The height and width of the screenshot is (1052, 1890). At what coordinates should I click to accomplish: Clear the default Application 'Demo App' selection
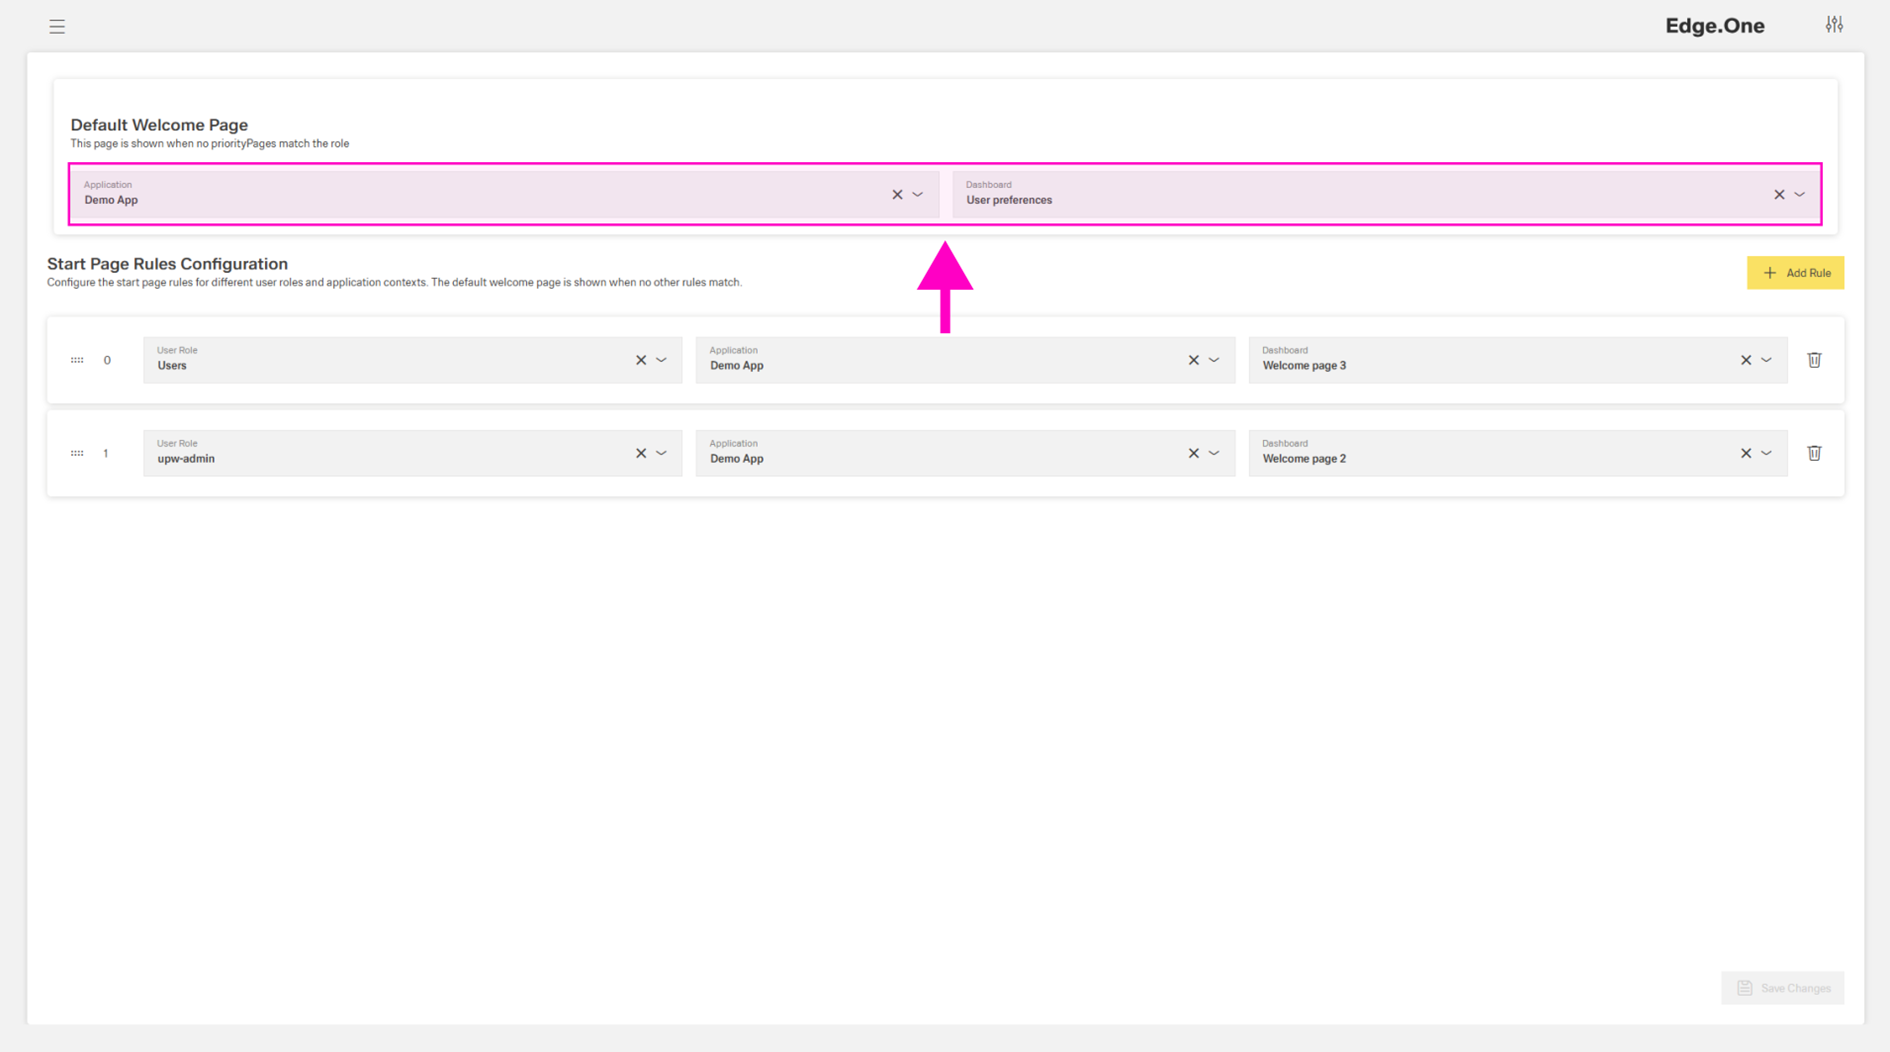[896, 194]
